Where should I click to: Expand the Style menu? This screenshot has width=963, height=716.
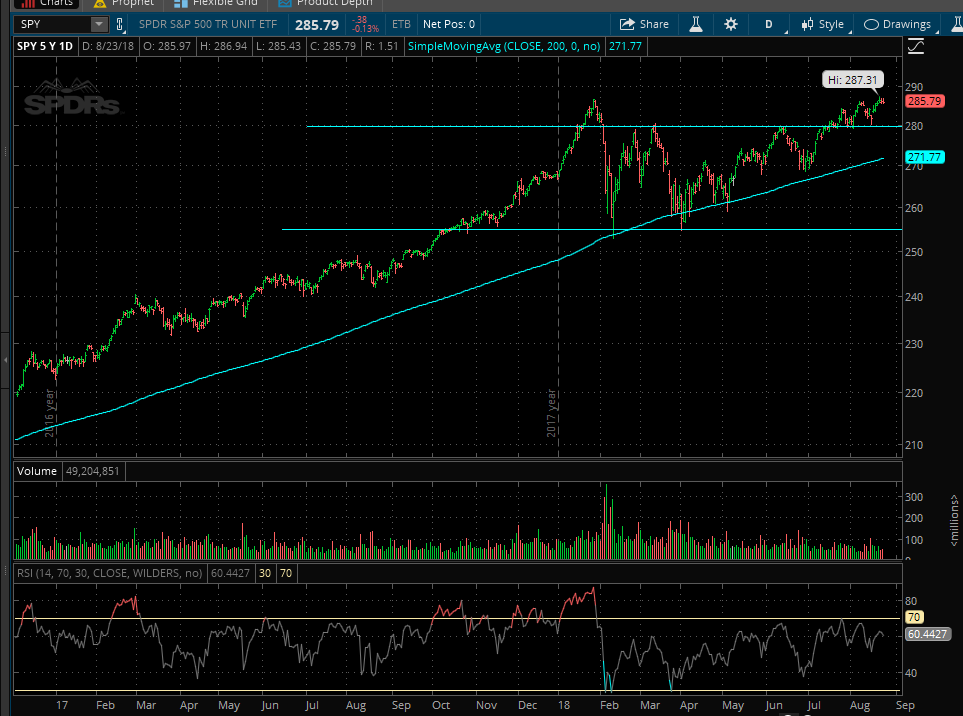click(x=826, y=25)
